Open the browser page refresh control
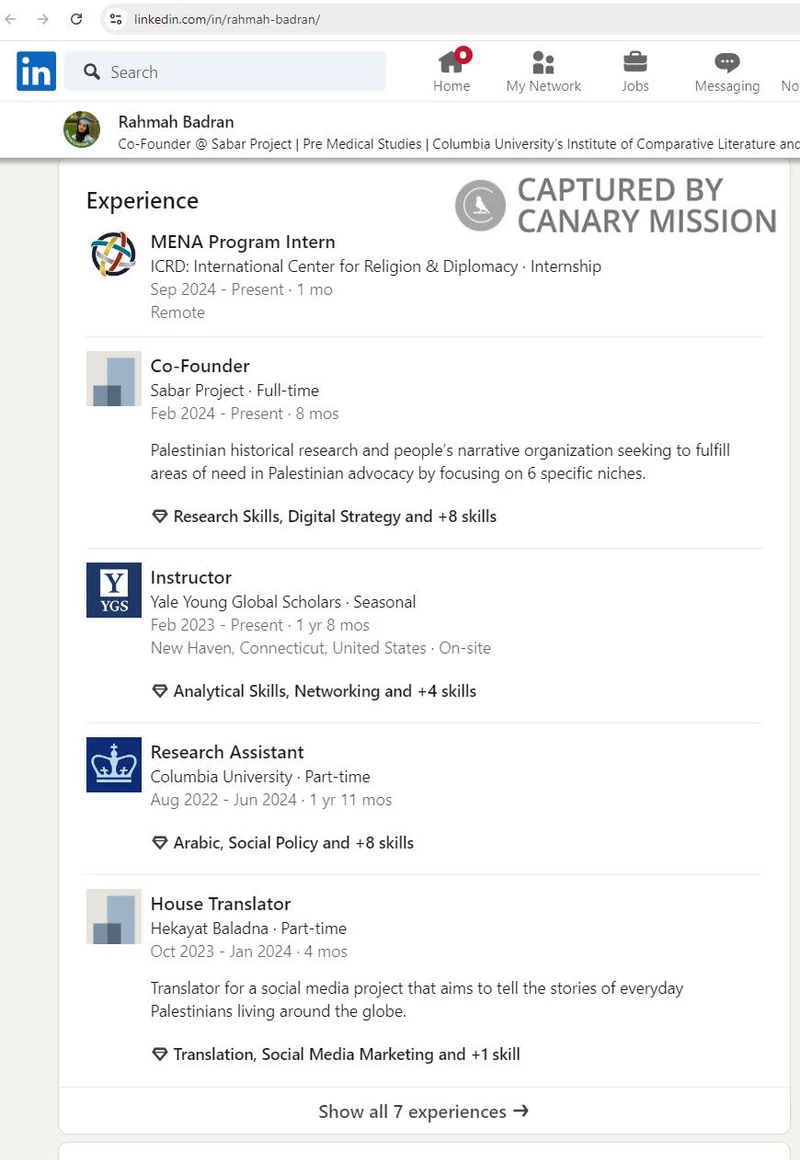 pyautogui.click(x=77, y=19)
